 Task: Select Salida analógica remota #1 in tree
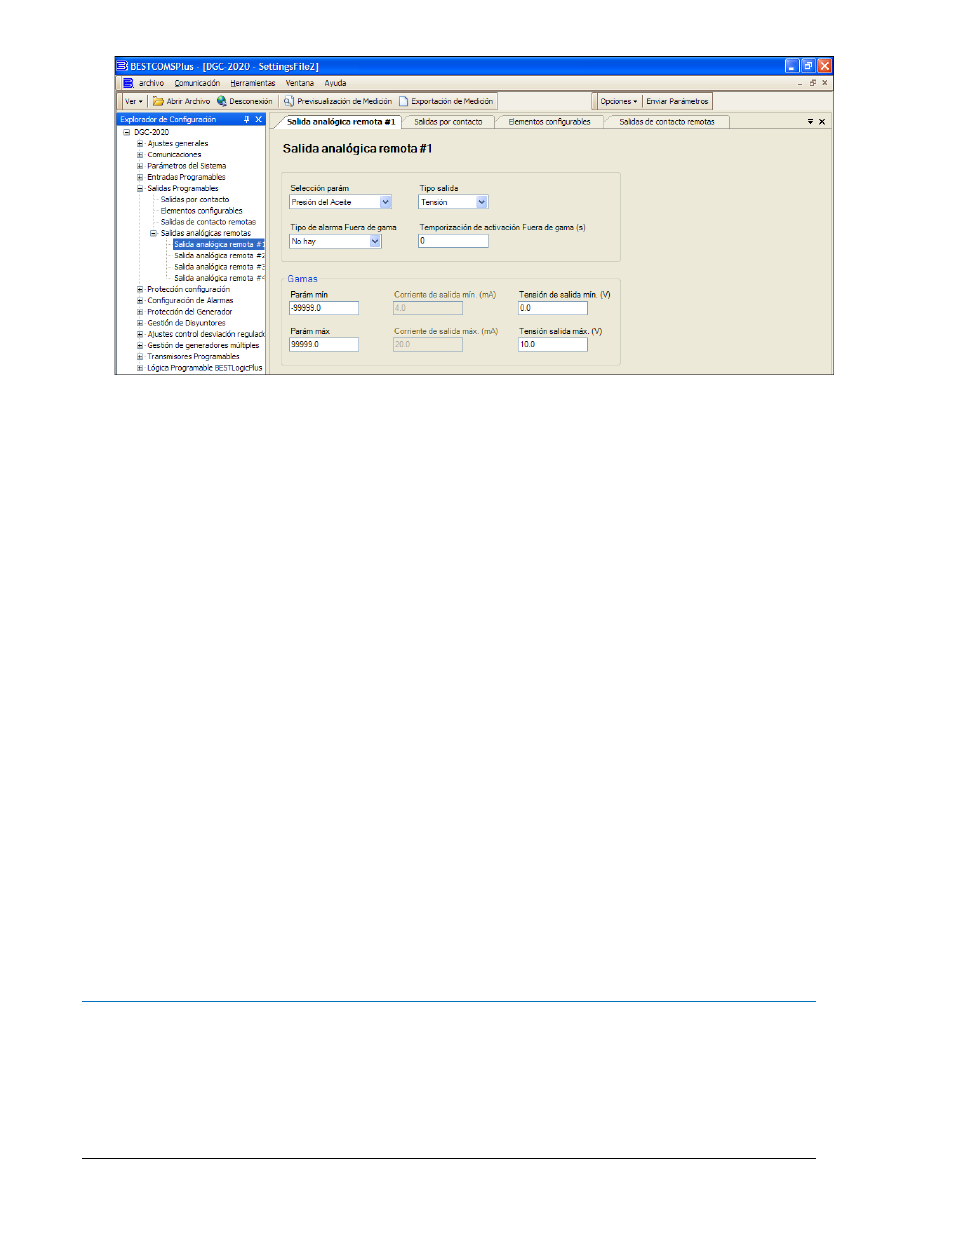click(x=219, y=244)
